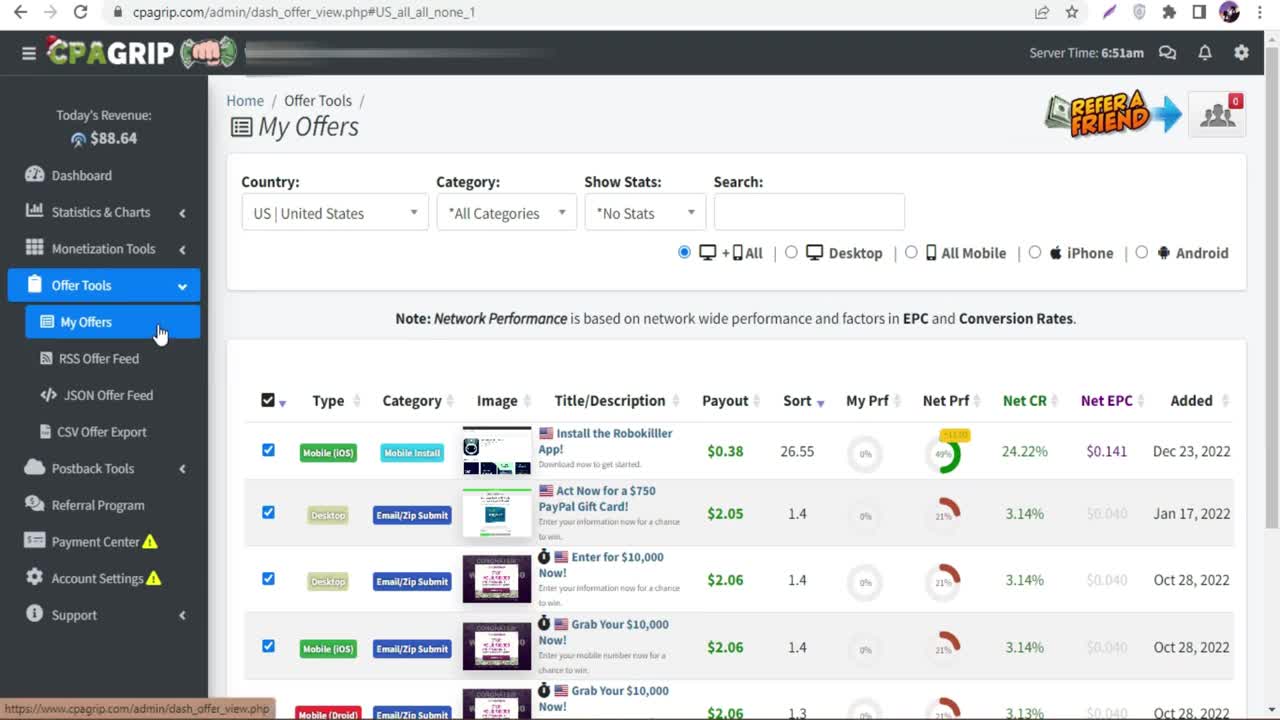Open the notifications bell
Screen dimensions: 1280x720
[1205, 53]
